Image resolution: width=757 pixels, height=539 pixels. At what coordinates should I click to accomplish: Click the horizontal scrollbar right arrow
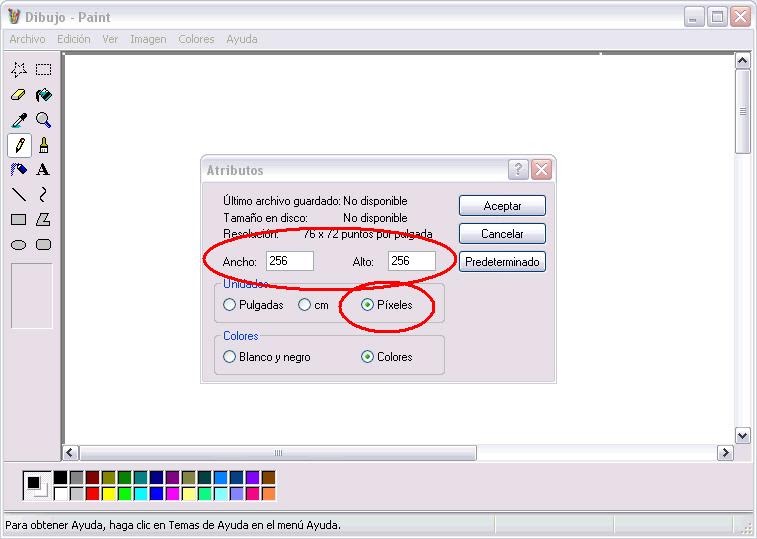tap(725, 453)
